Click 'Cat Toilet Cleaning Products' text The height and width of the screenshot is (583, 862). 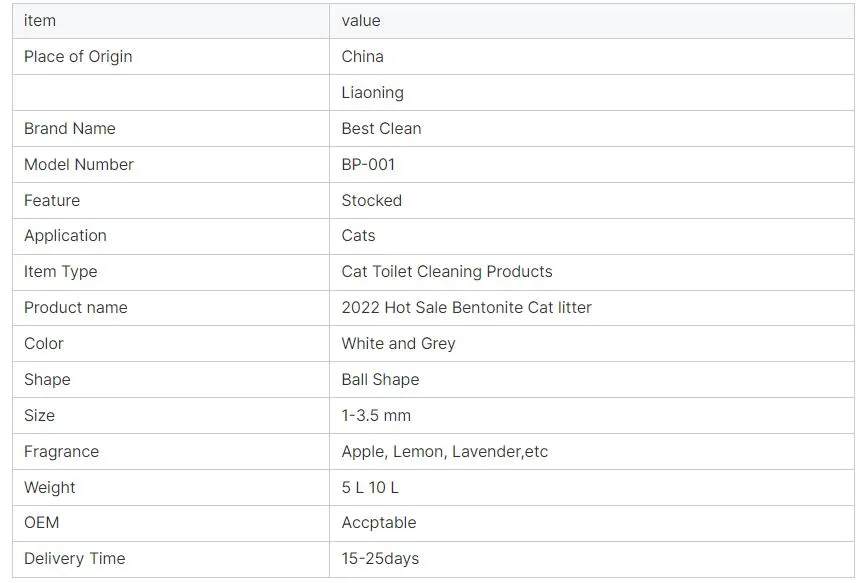[446, 272]
